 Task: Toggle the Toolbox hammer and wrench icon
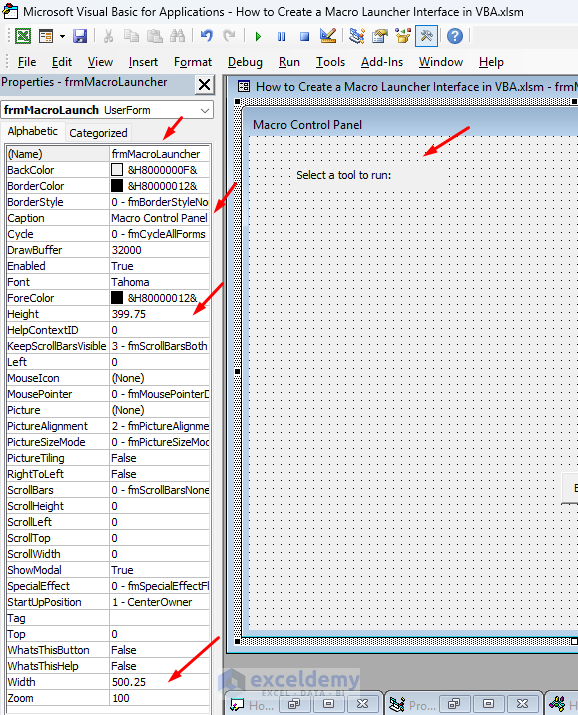[427, 36]
